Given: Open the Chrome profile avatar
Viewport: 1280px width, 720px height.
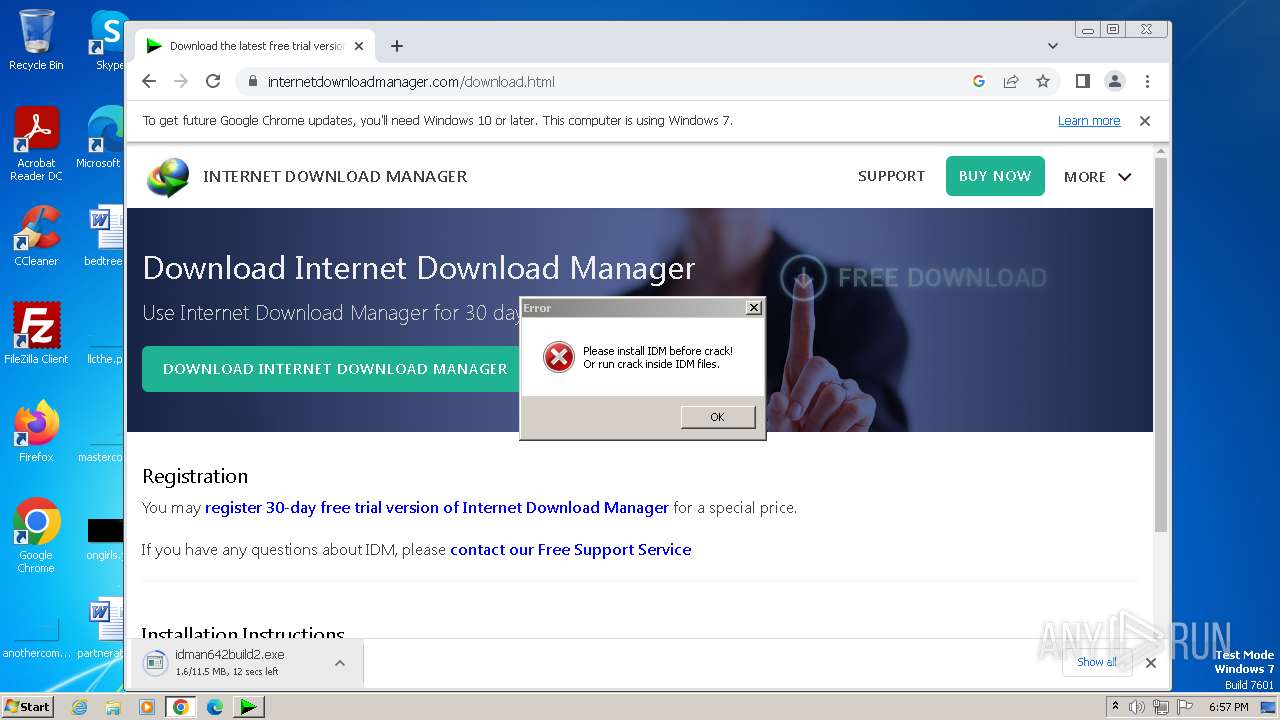Looking at the screenshot, I should [1115, 81].
